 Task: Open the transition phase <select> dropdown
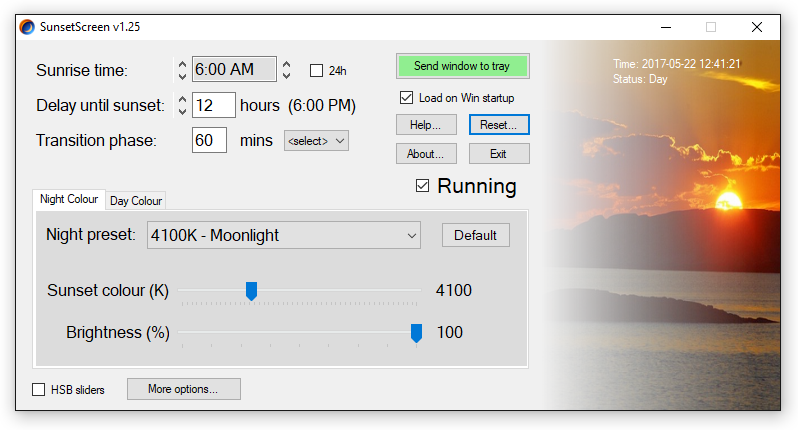point(316,141)
